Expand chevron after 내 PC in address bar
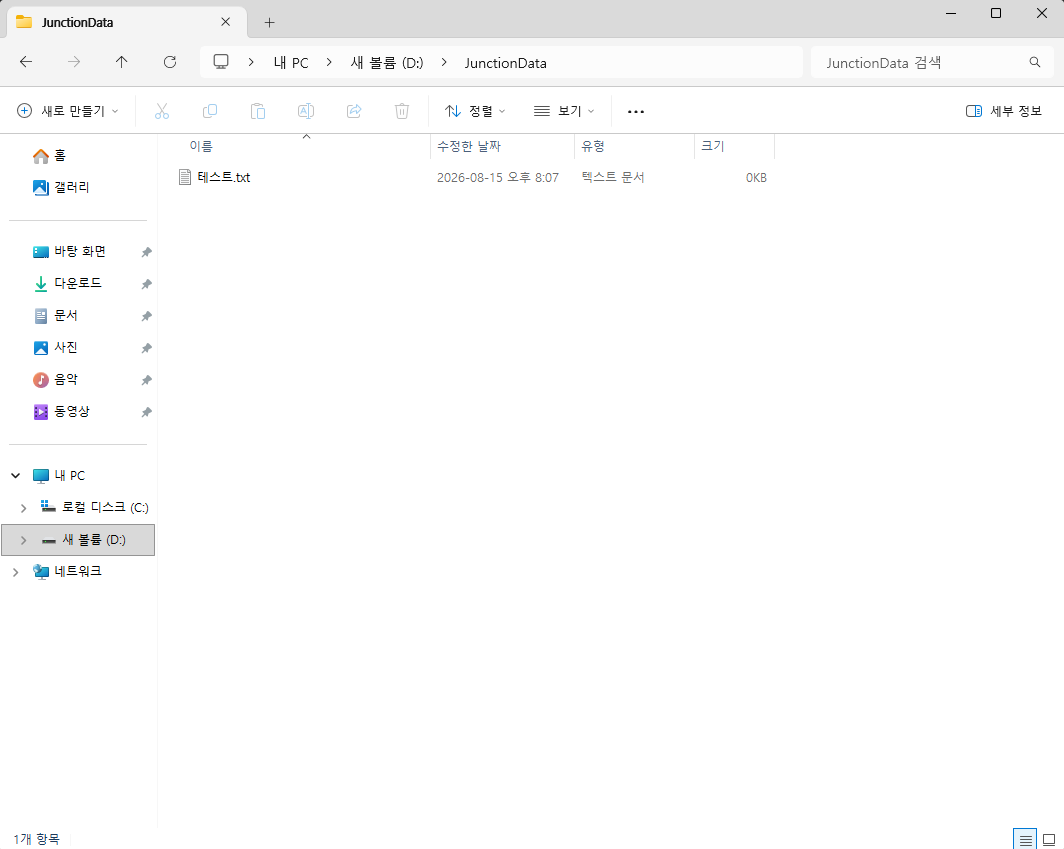 click(x=329, y=62)
